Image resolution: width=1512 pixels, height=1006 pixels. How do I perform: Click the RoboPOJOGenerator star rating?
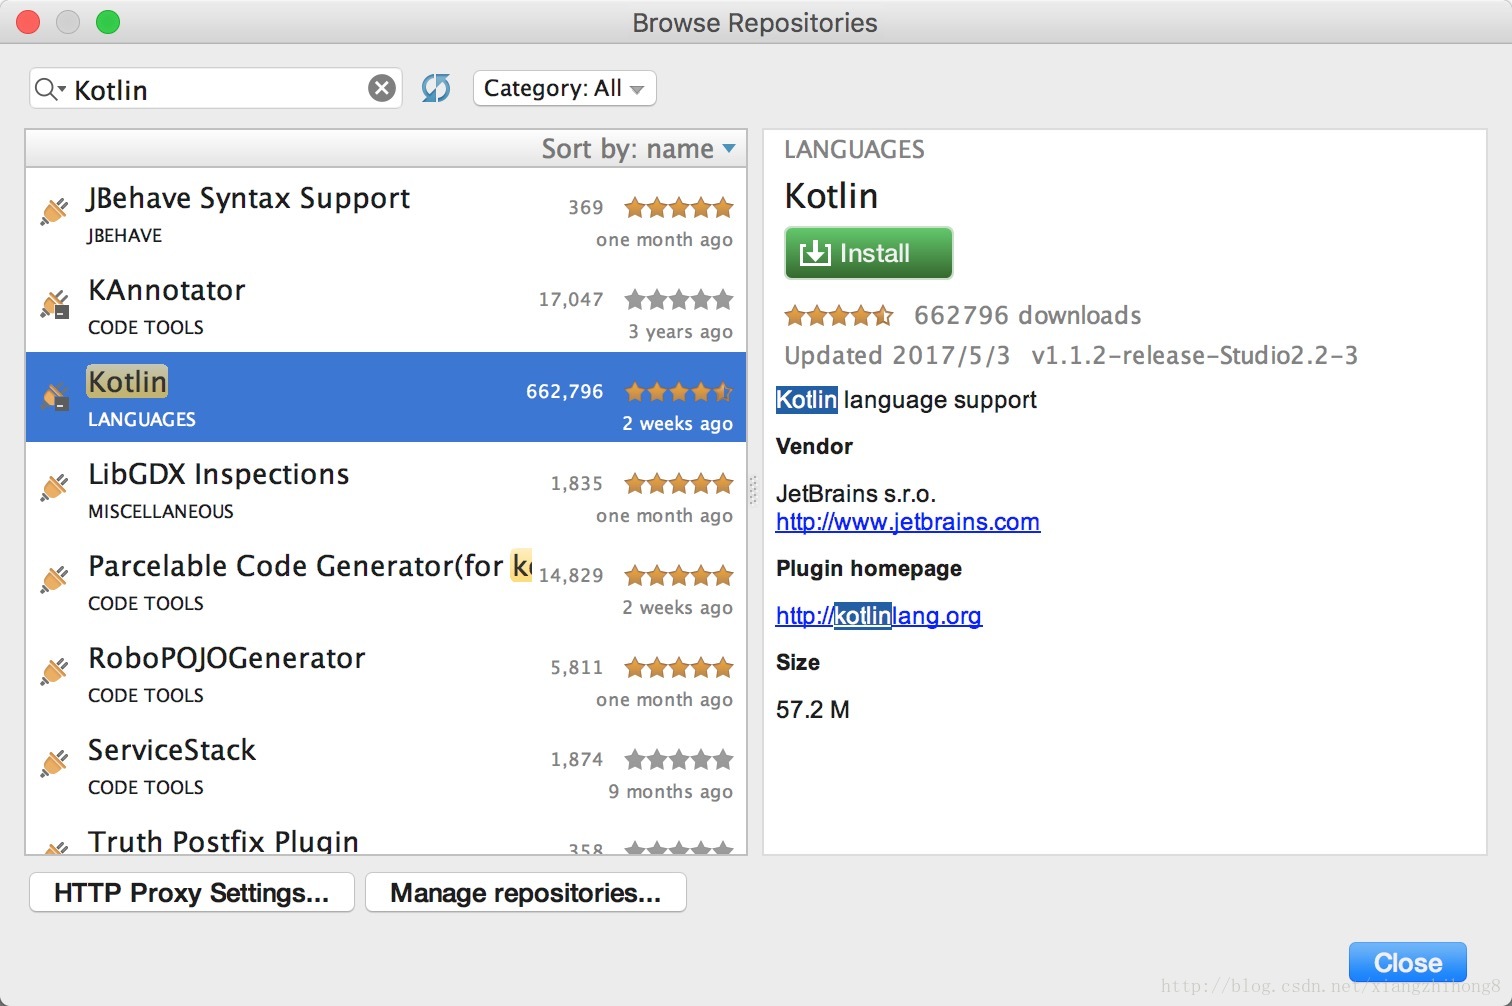(x=679, y=668)
